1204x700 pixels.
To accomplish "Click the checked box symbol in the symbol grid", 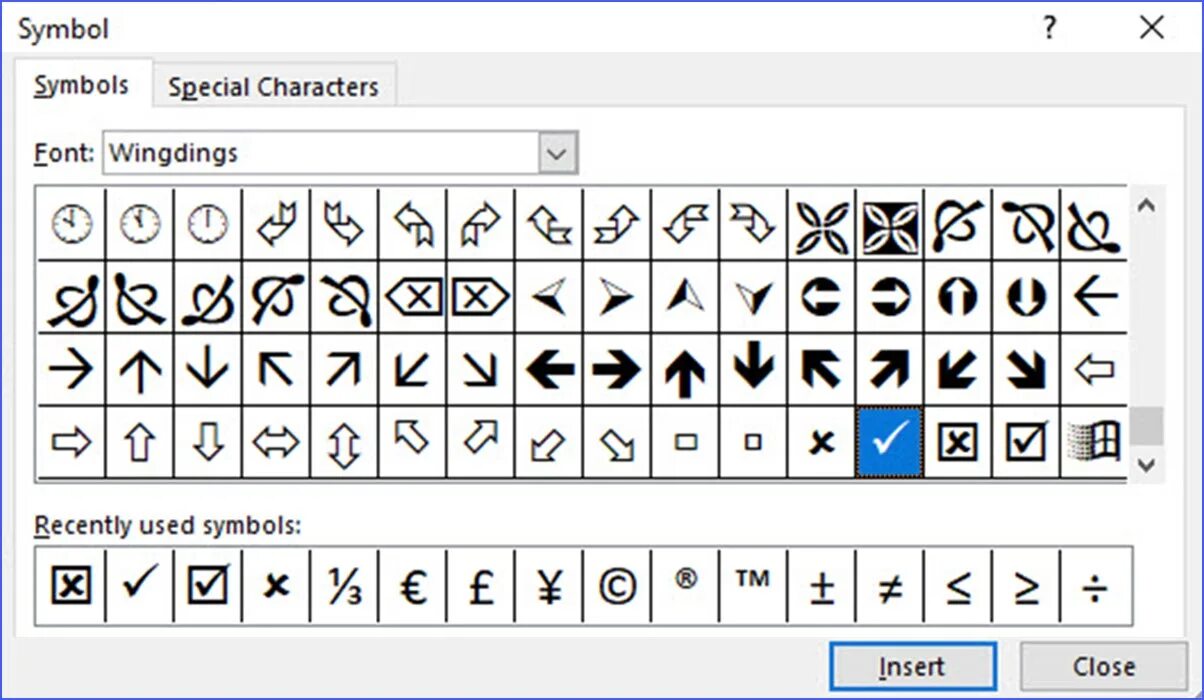I will 1026,441.
